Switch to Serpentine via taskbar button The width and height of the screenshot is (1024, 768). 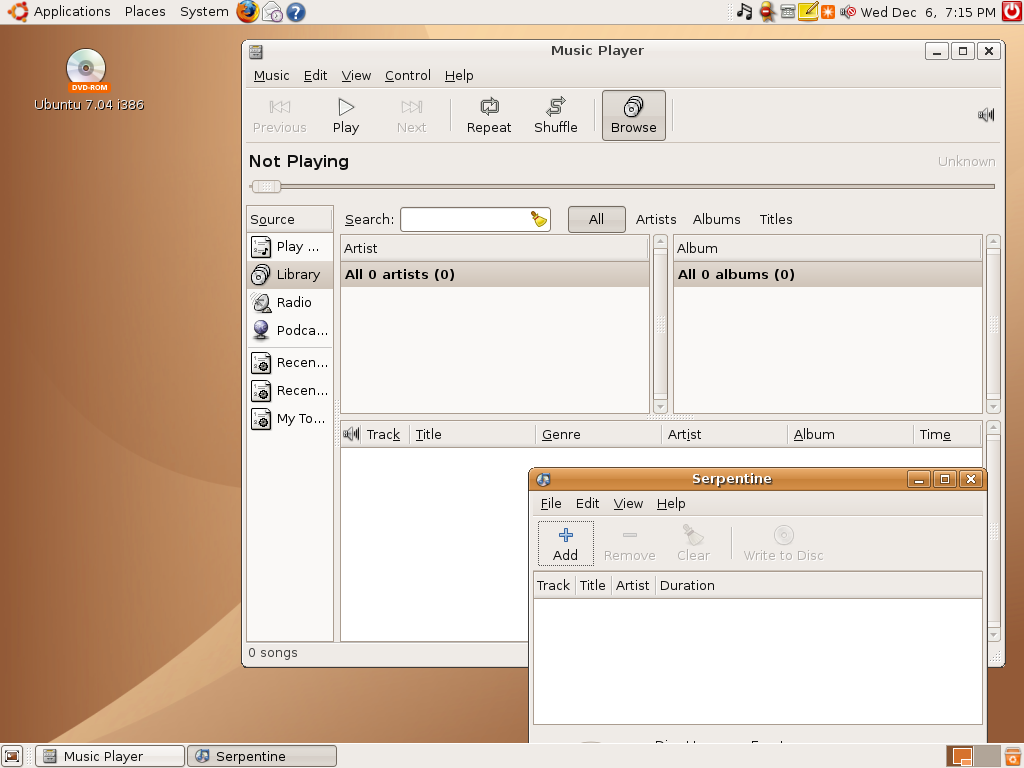(262, 756)
